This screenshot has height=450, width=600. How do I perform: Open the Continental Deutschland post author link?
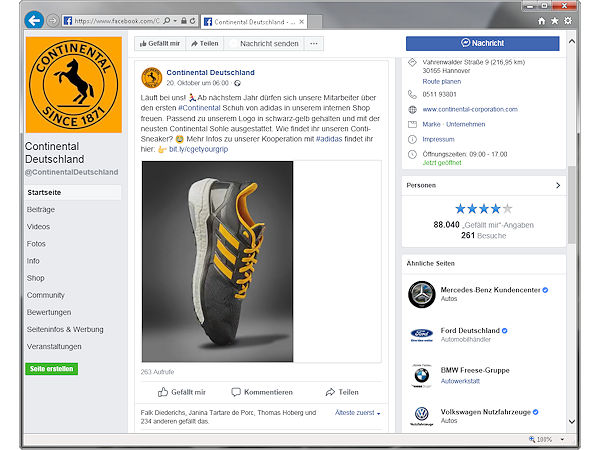(210, 72)
